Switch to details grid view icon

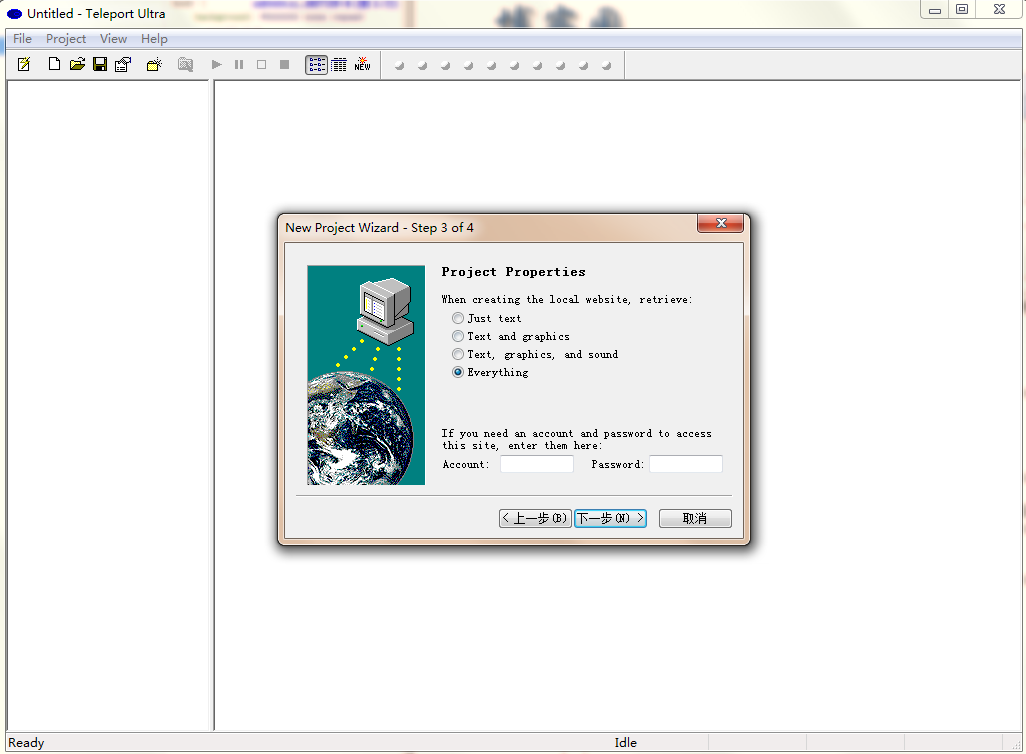(339, 65)
